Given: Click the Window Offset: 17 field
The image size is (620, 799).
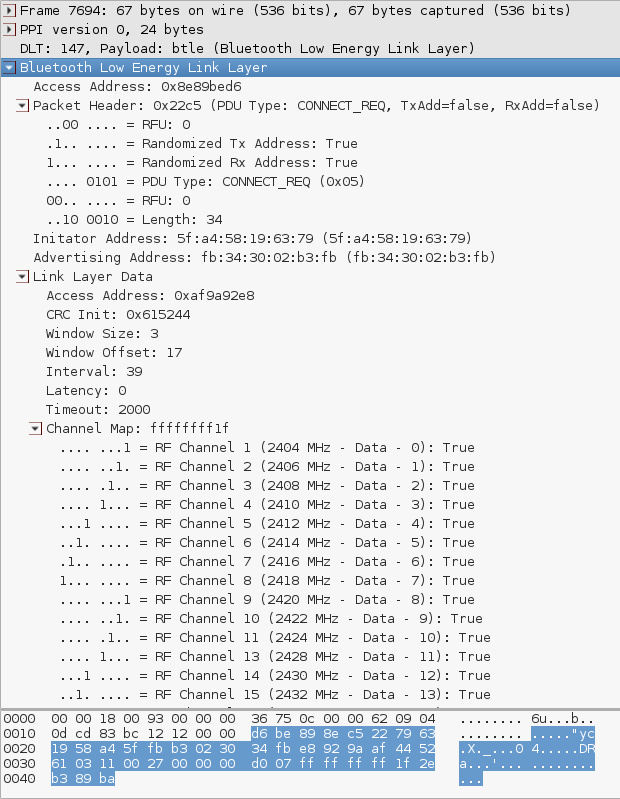Looking at the screenshot, I should 114,352.
